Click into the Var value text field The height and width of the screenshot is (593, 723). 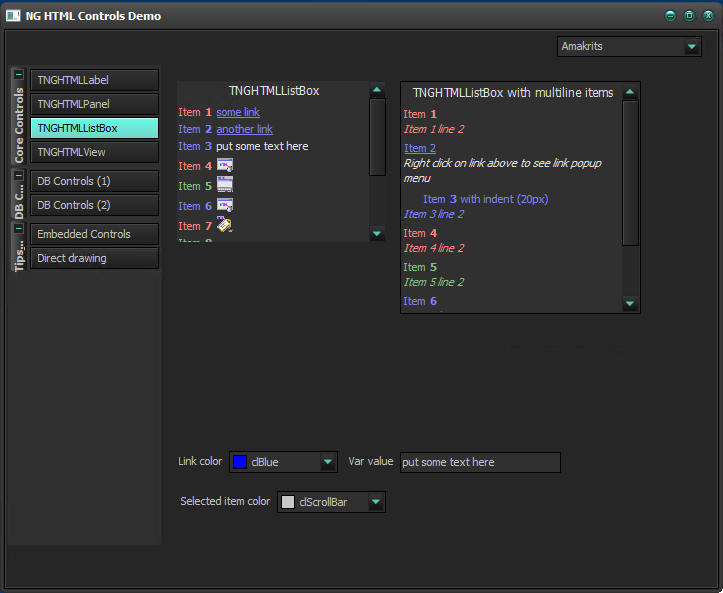pos(479,462)
